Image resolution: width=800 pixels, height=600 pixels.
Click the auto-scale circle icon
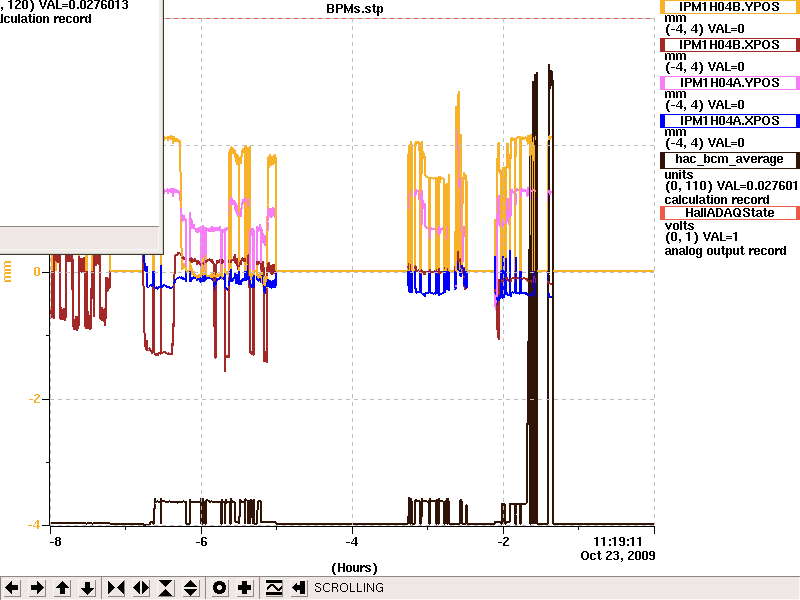(x=219, y=588)
